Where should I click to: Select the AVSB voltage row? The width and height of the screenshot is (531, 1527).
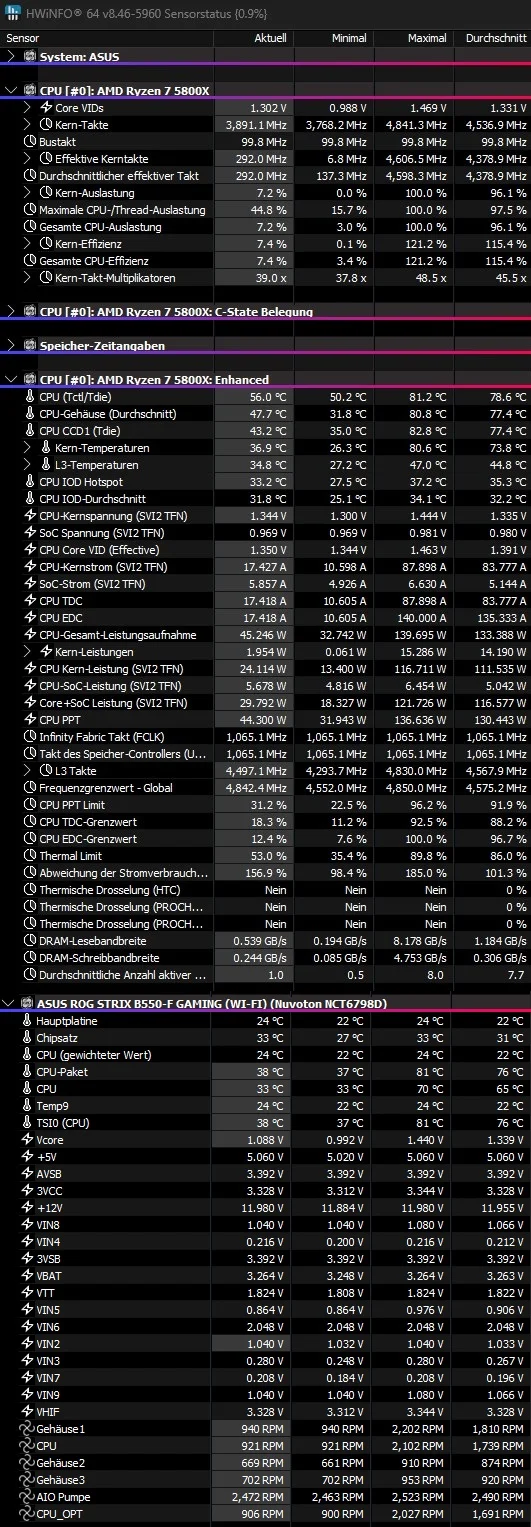click(265, 1174)
